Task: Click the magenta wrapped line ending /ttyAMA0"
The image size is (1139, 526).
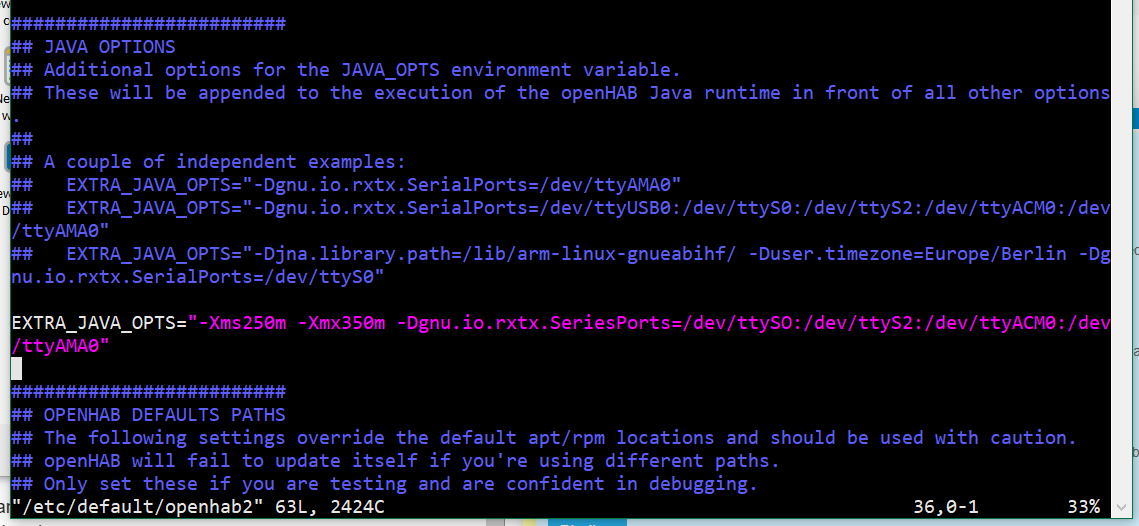Action: [x=60, y=345]
